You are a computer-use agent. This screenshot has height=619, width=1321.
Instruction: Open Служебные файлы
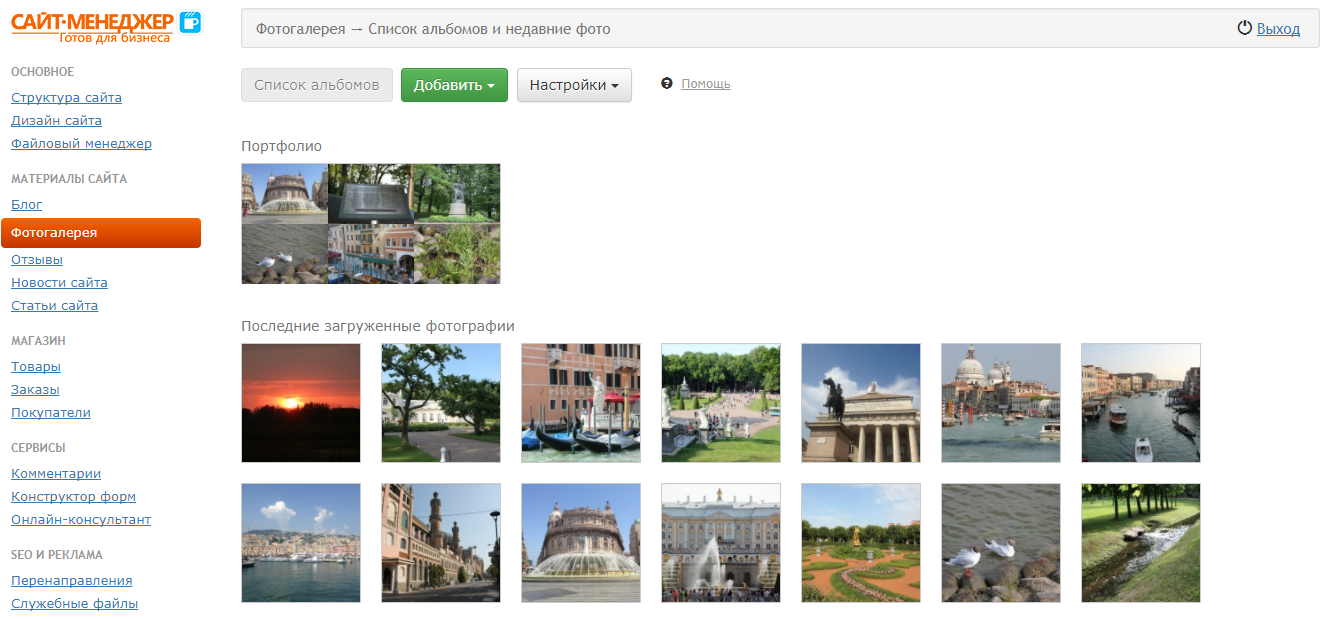pos(74,604)
